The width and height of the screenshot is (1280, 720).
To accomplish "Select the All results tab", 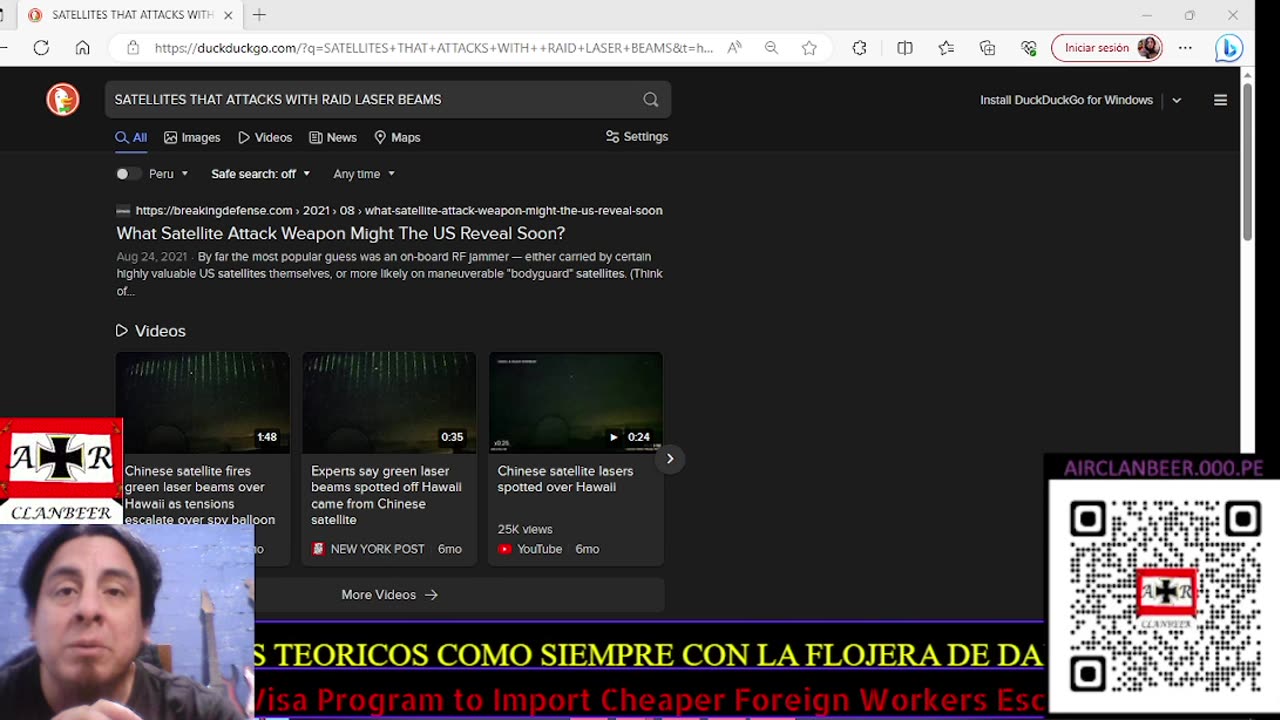I will click(x=131, y=138).
